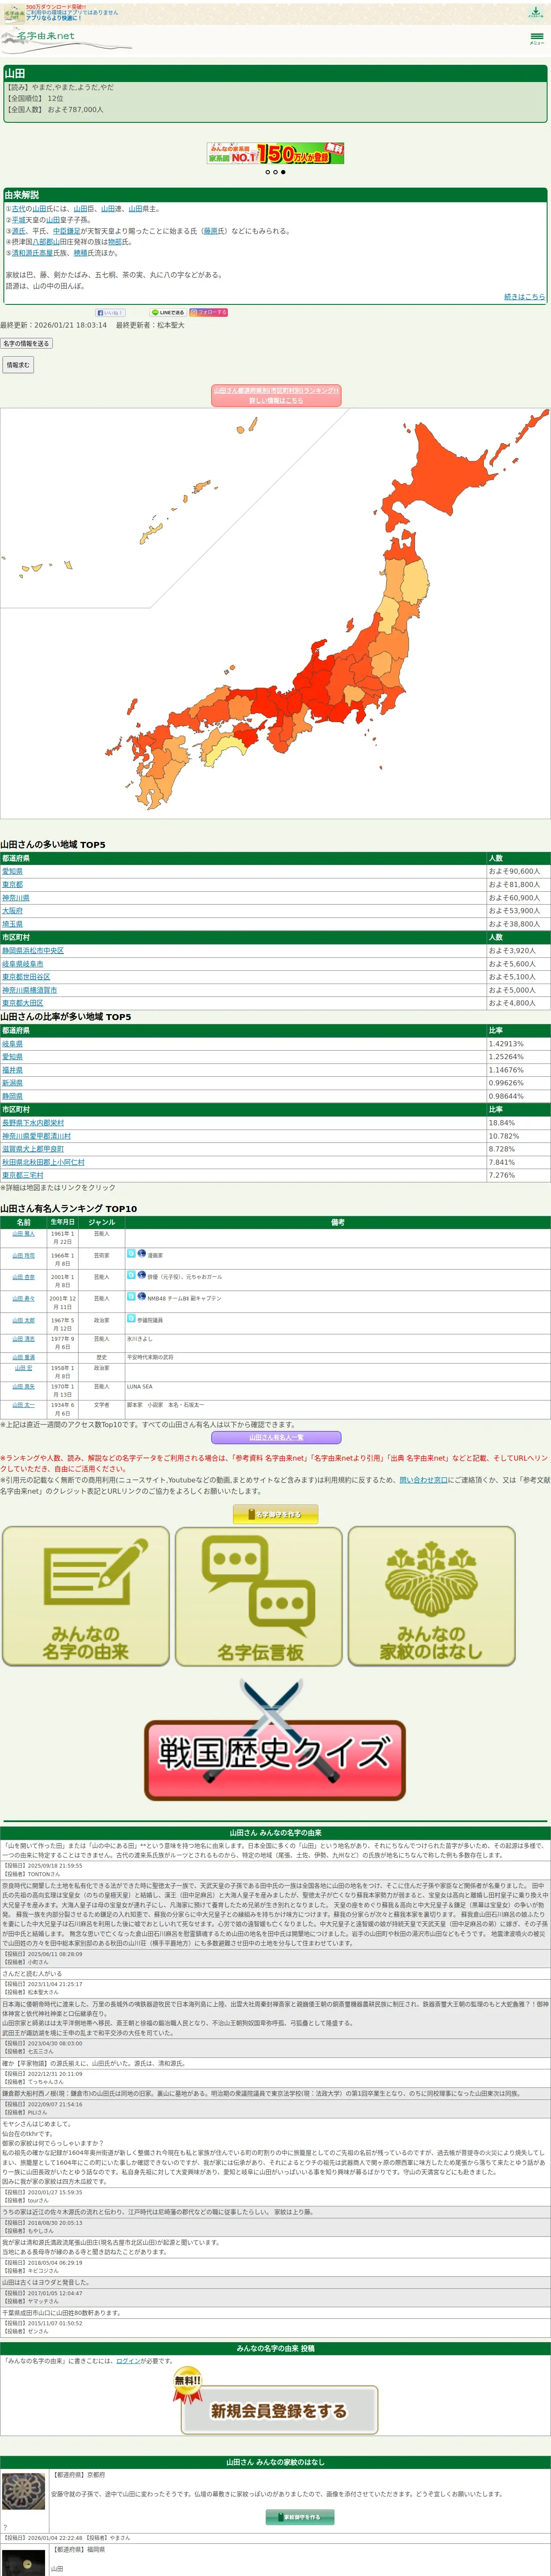Open the 滋賀県犬上郡甲良町 link
This screenshot has width=551, height=2576.
point(33,1148)
